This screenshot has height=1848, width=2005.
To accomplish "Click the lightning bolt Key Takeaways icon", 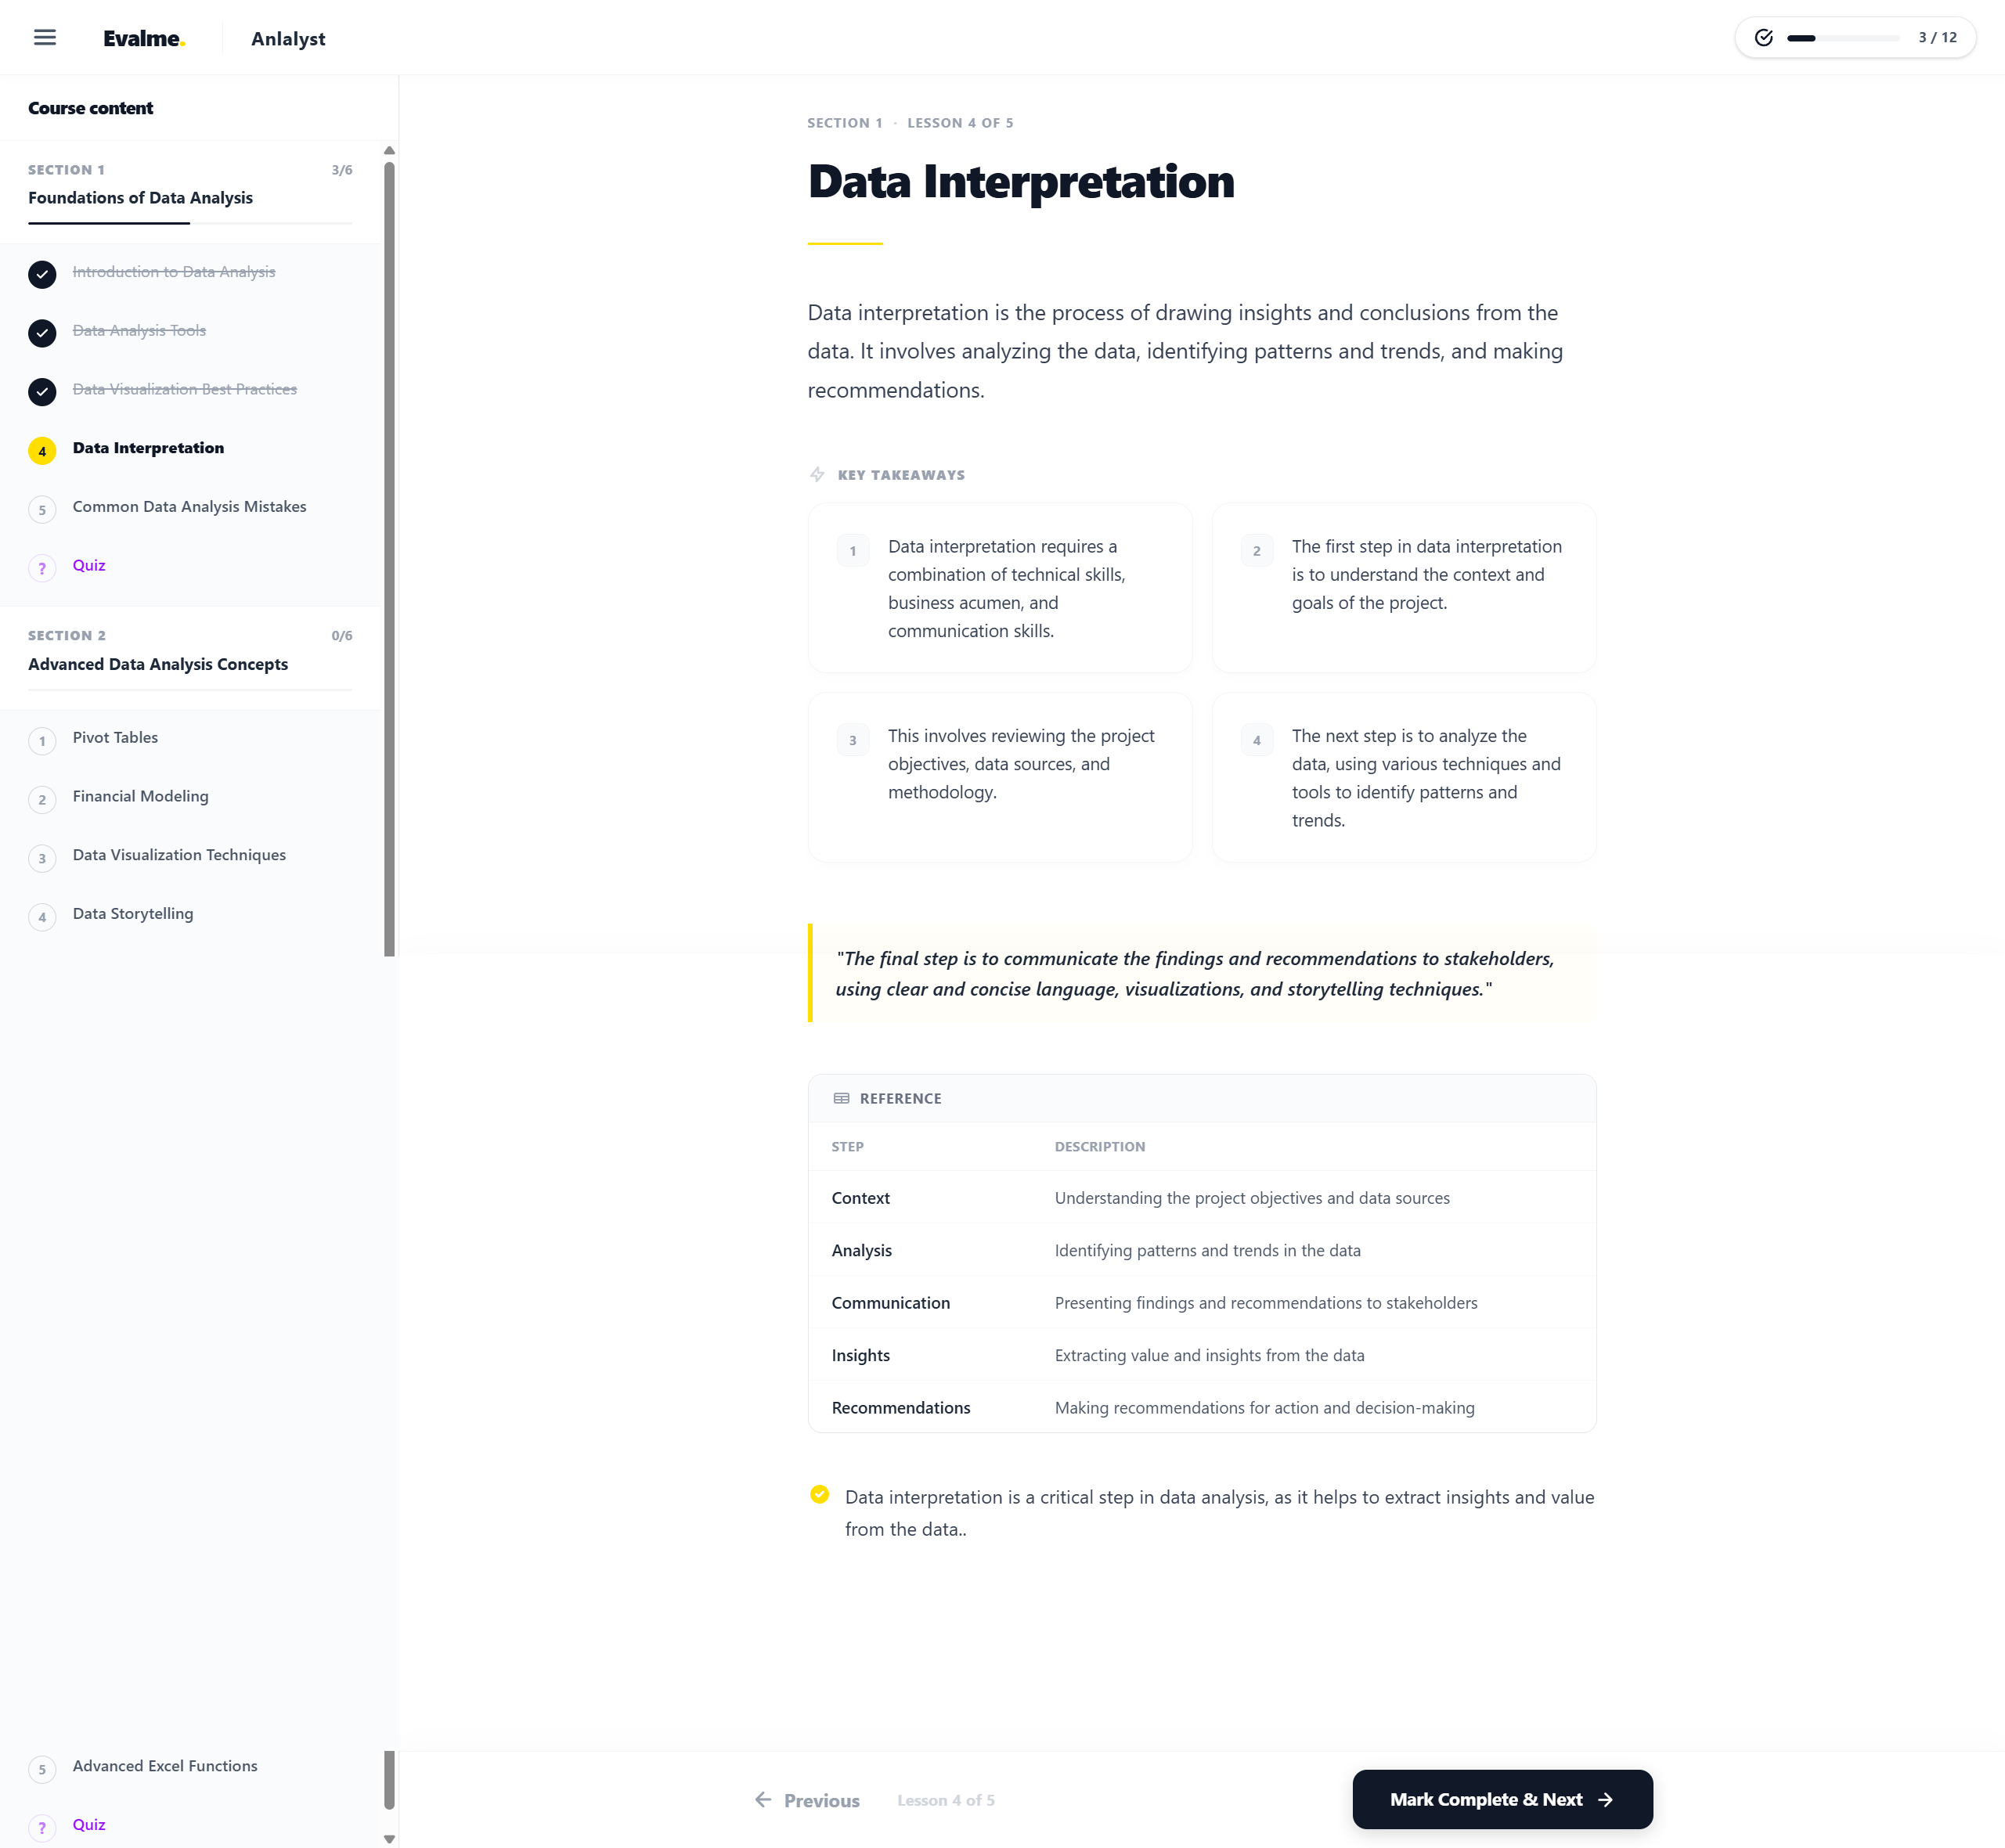I will click(x=817, y=475).
